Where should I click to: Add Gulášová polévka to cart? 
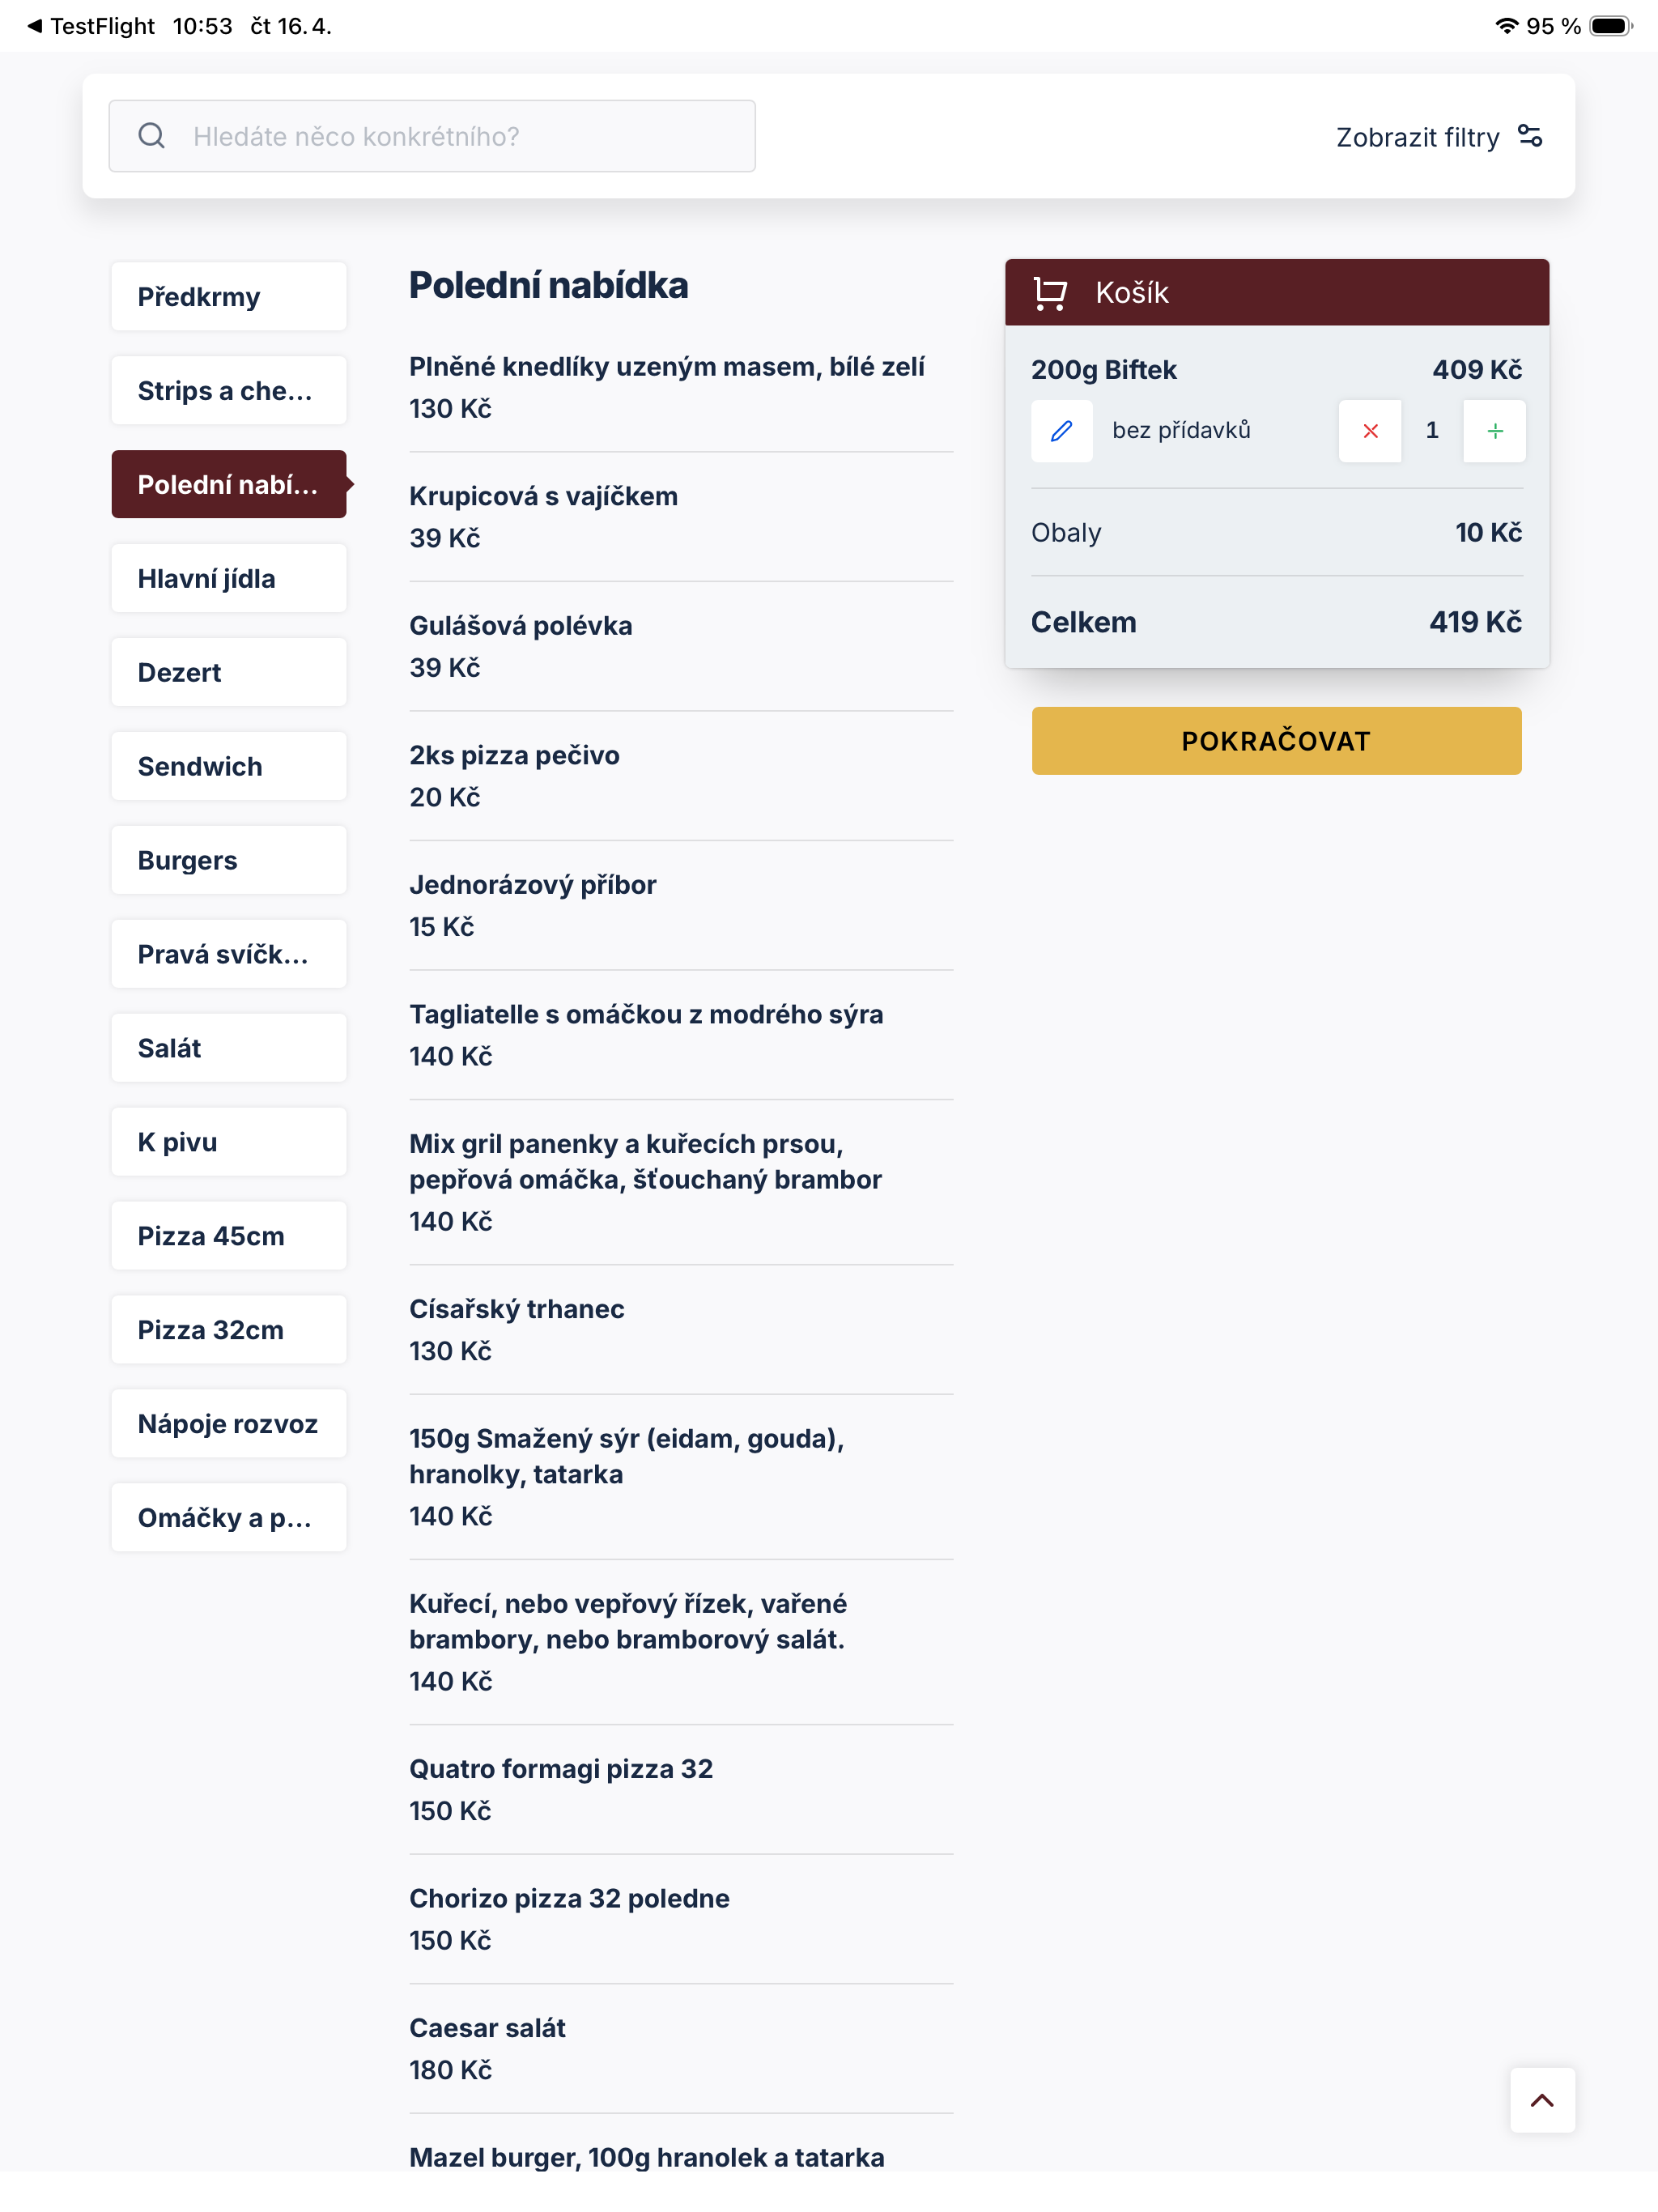pos(681,647)
